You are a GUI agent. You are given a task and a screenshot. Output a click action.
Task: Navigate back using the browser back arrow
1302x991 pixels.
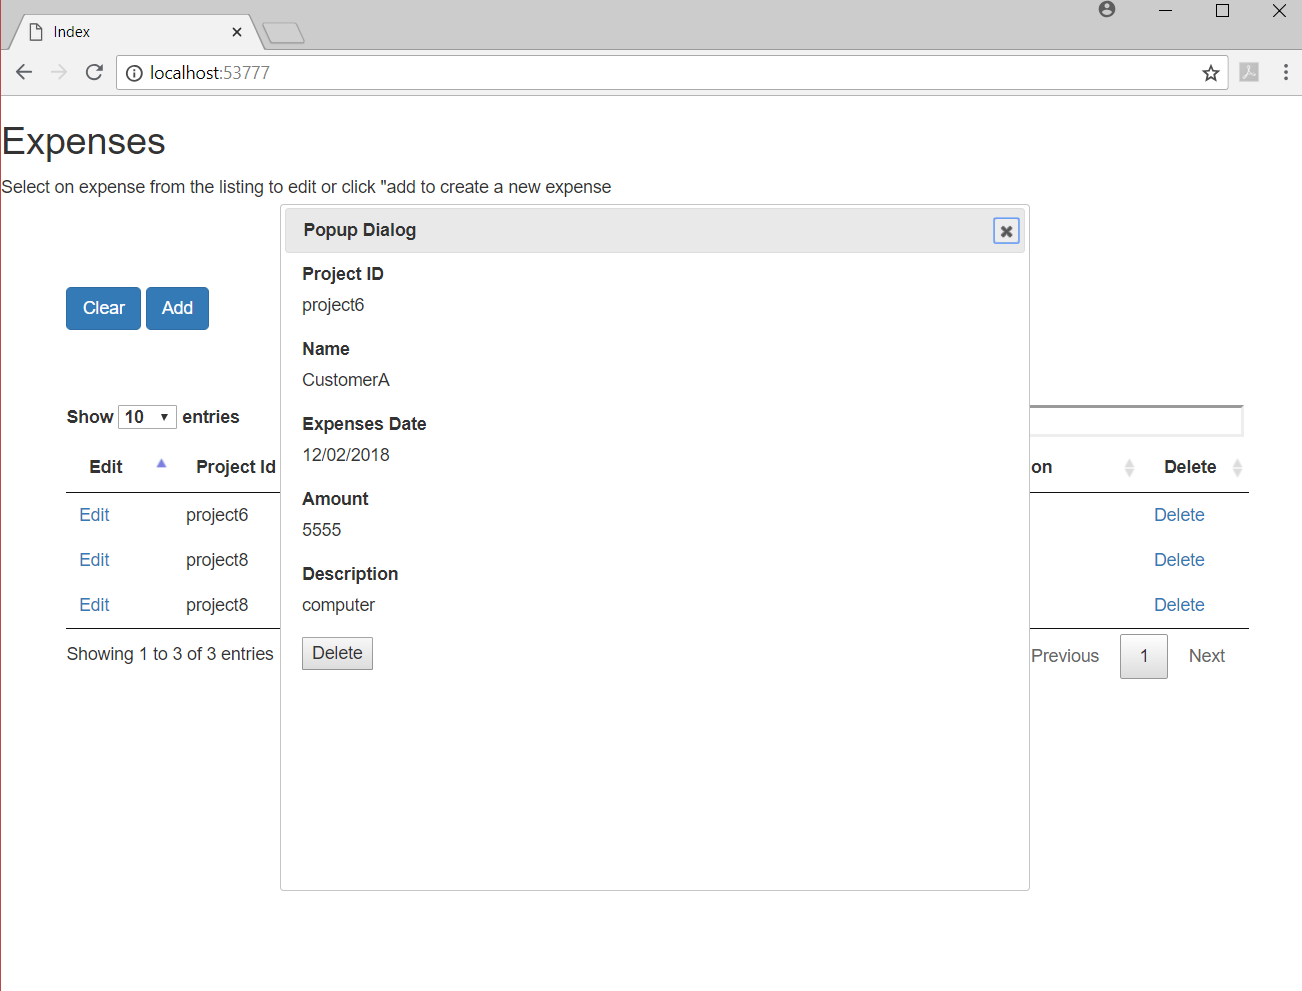click(x=24, y=72)
